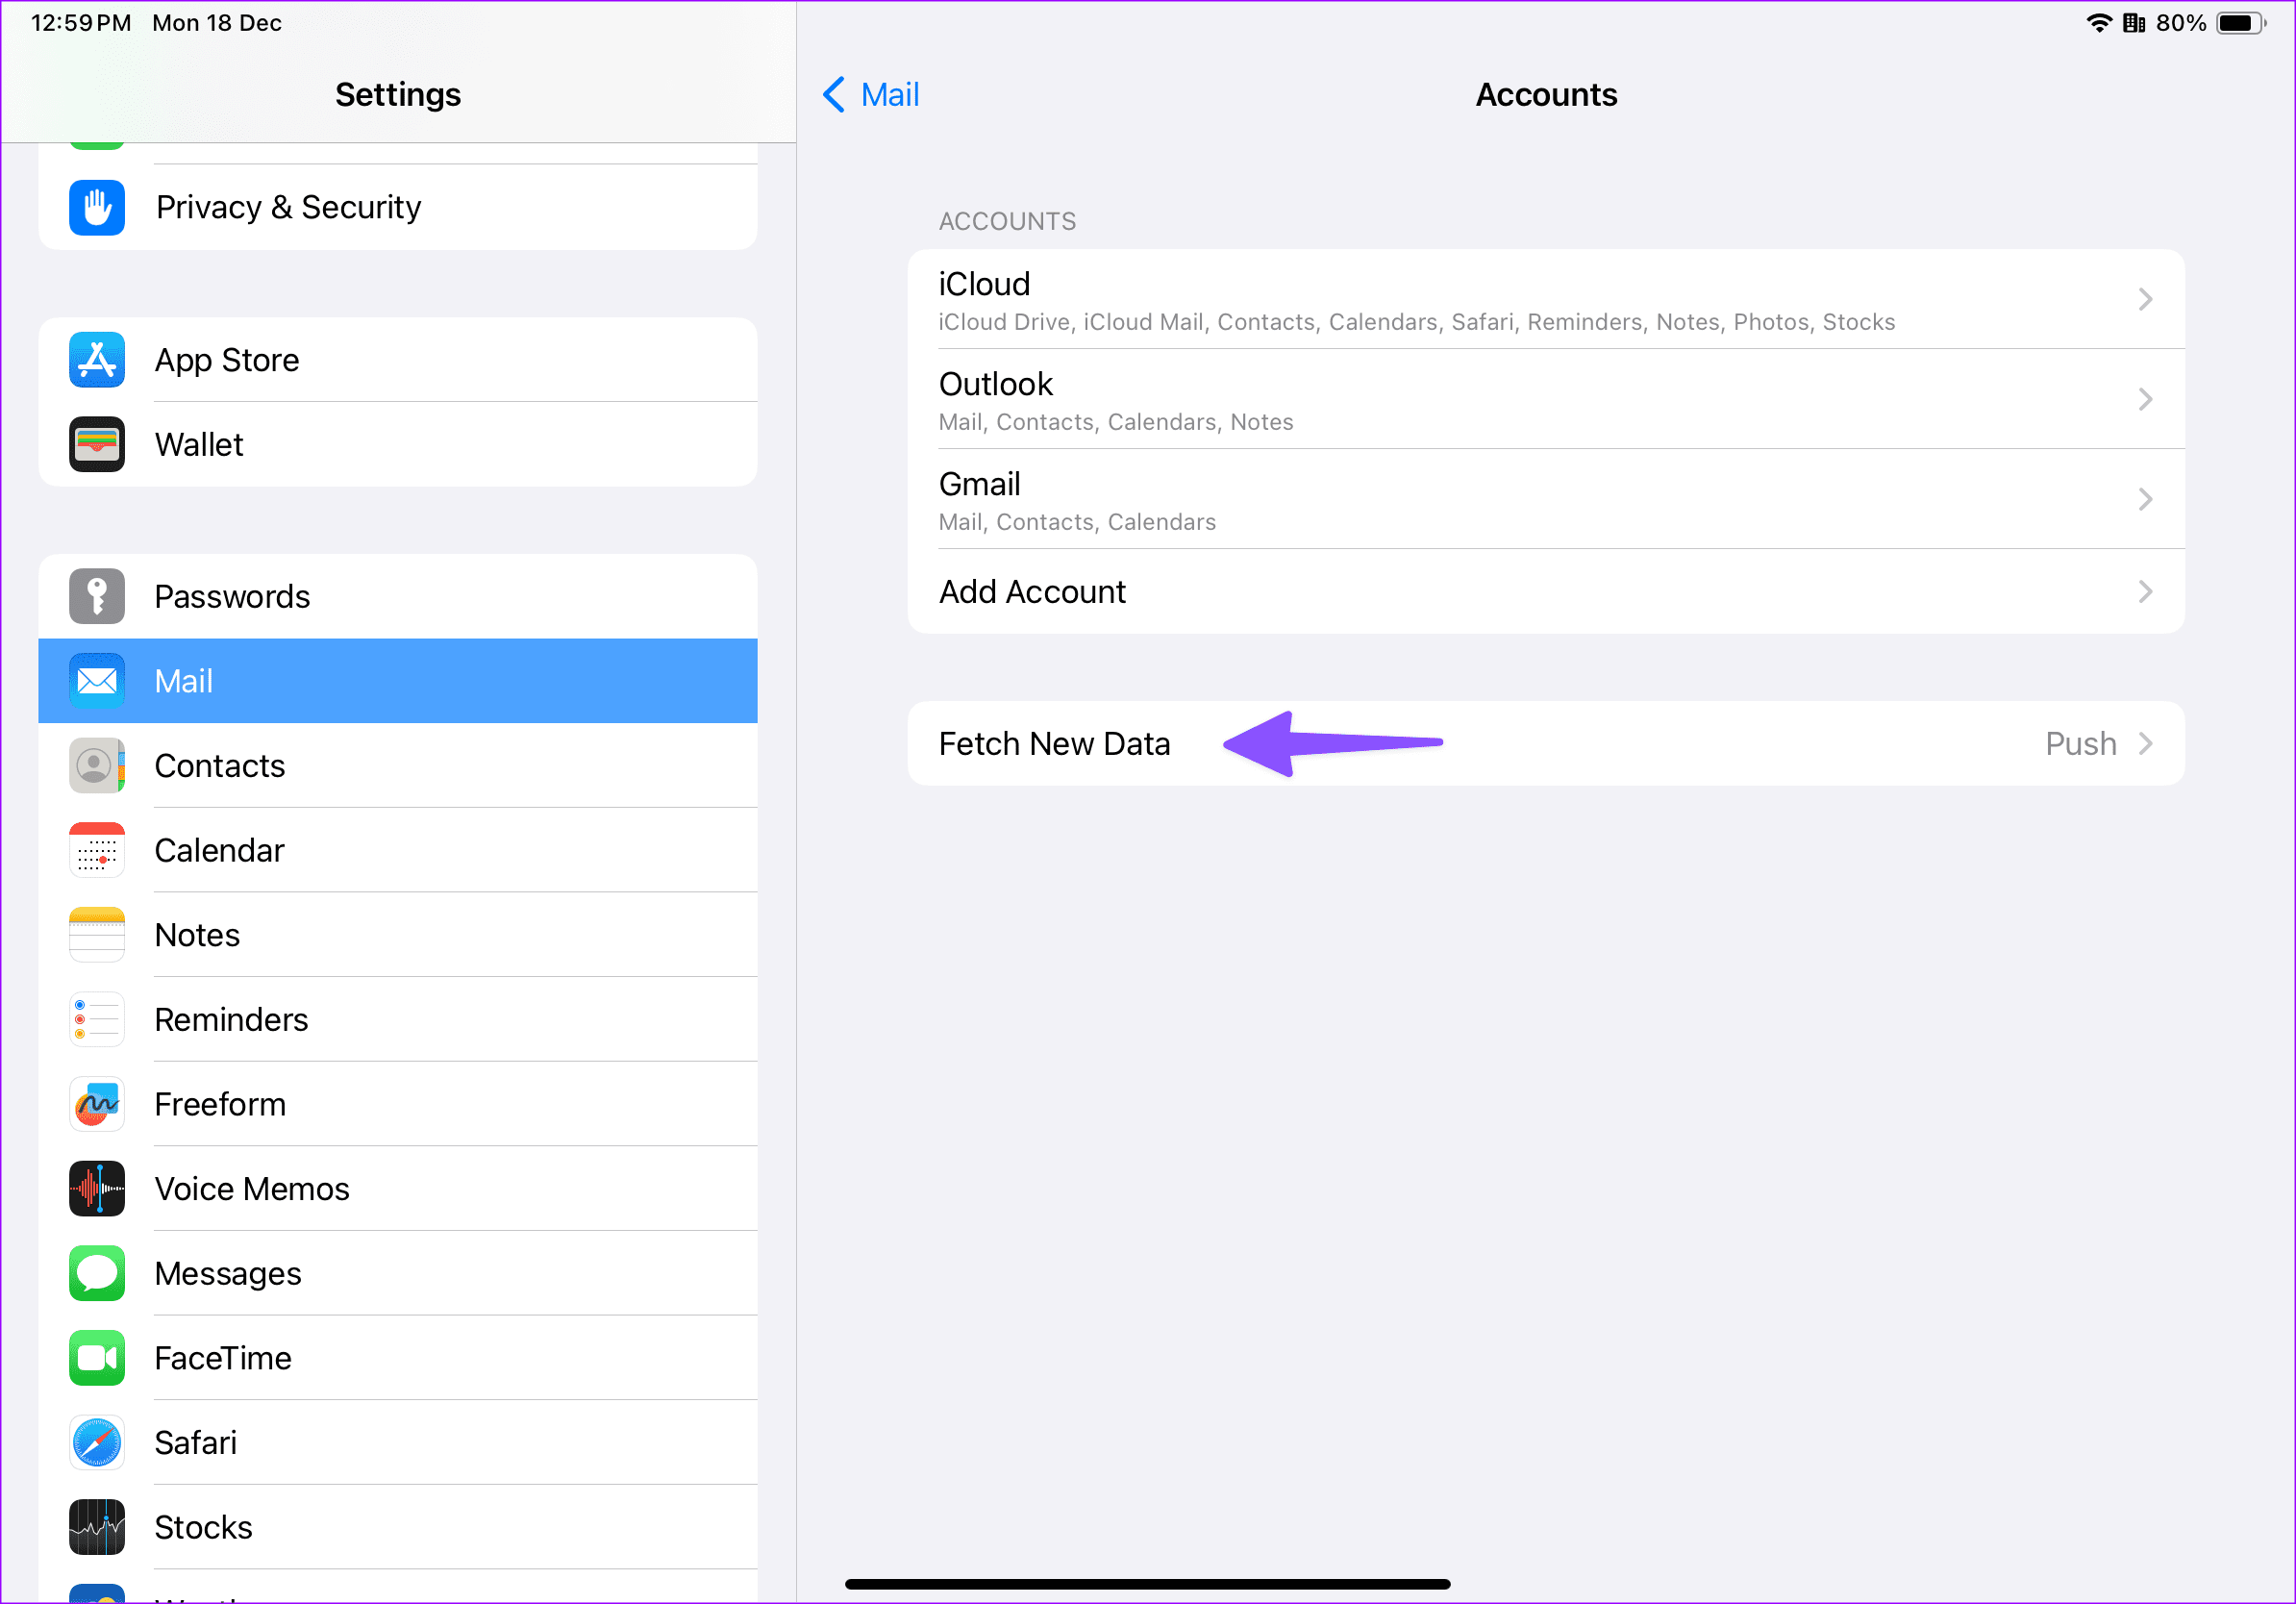Switch to Messages settings
The image size is (2296, 1604).
[228, 1273]
